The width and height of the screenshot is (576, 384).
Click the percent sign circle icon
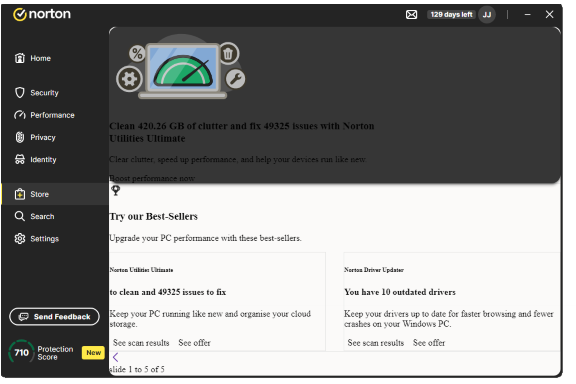(x=137, y=54)
